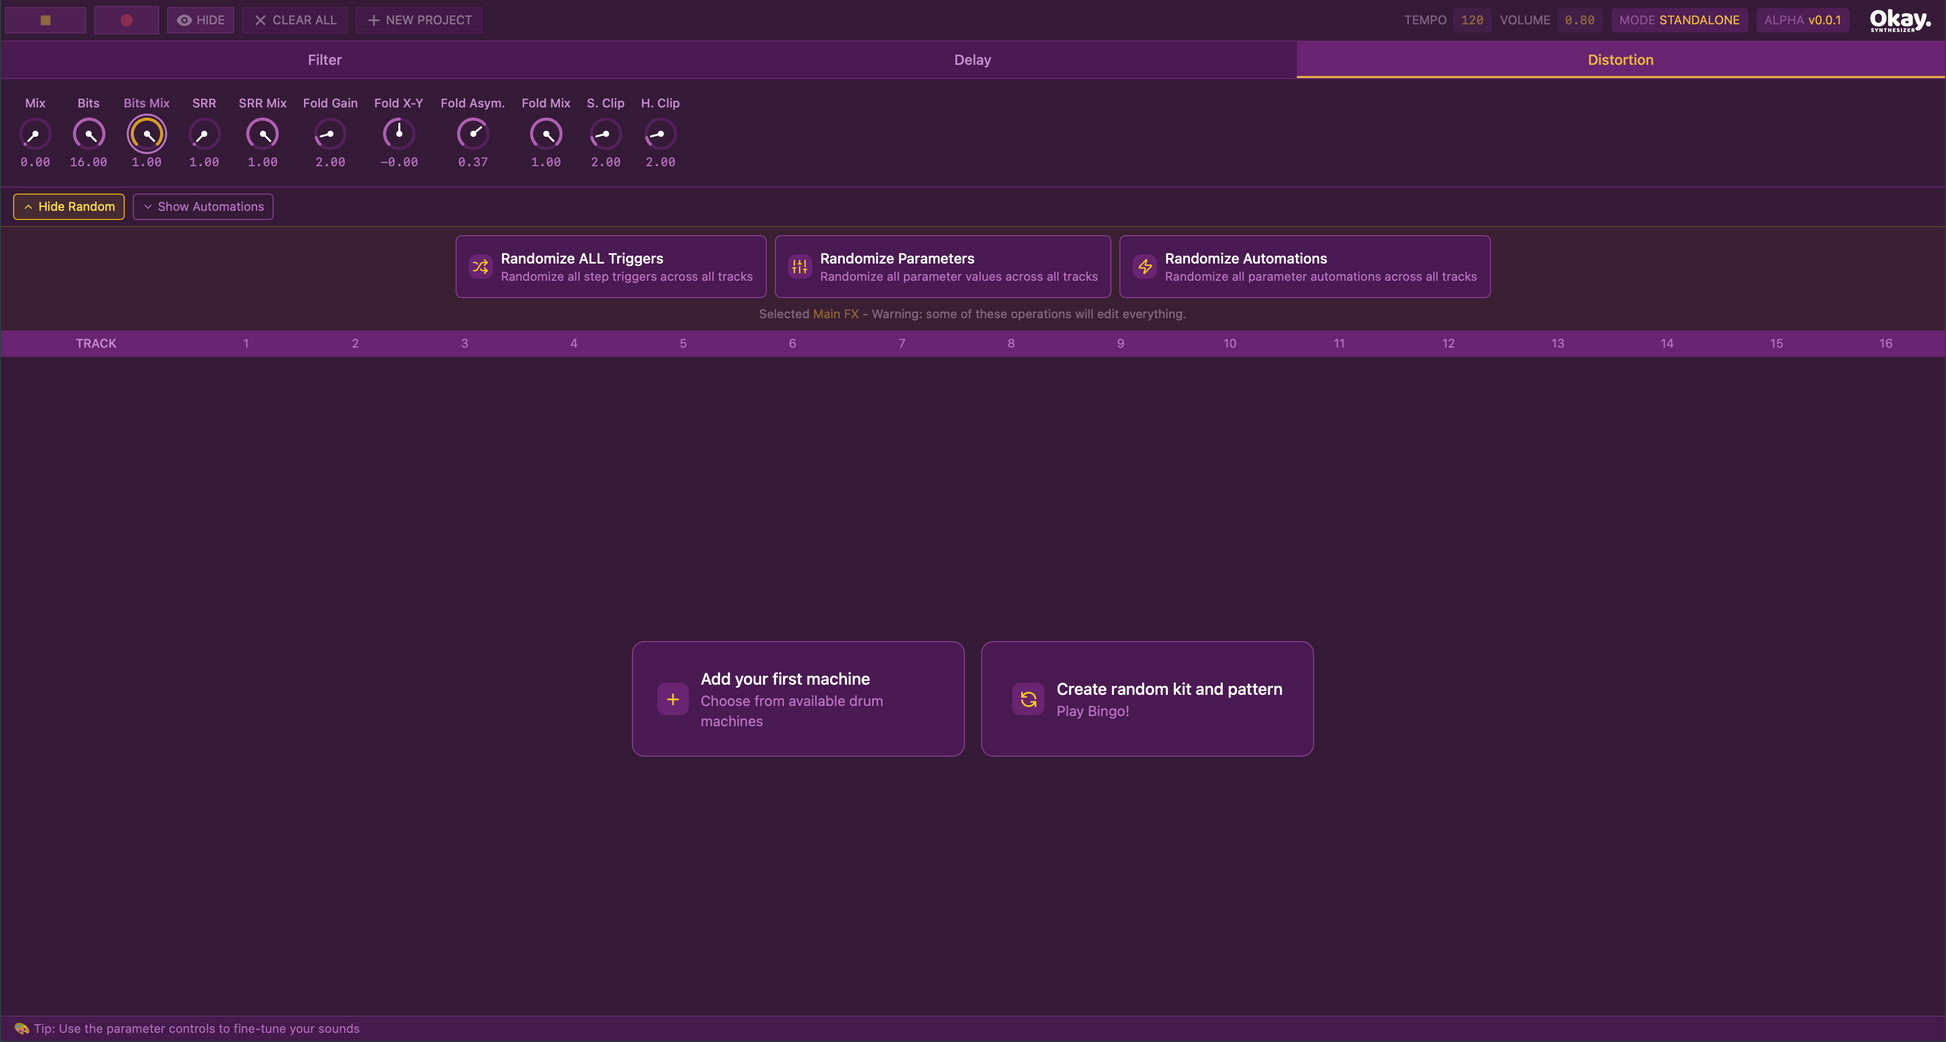Click the Fold Gain knob

click(x=330, y=134)
